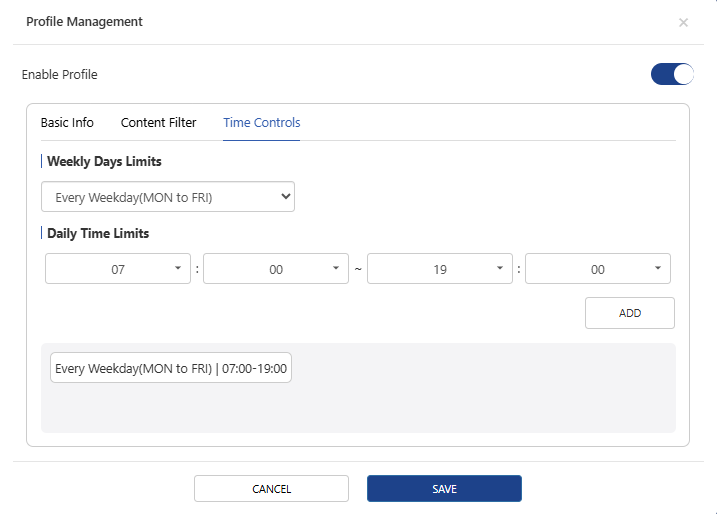This screenshot has width=717, height=514.
Task: Open the Content Filter tab
Action: point(158,123)
